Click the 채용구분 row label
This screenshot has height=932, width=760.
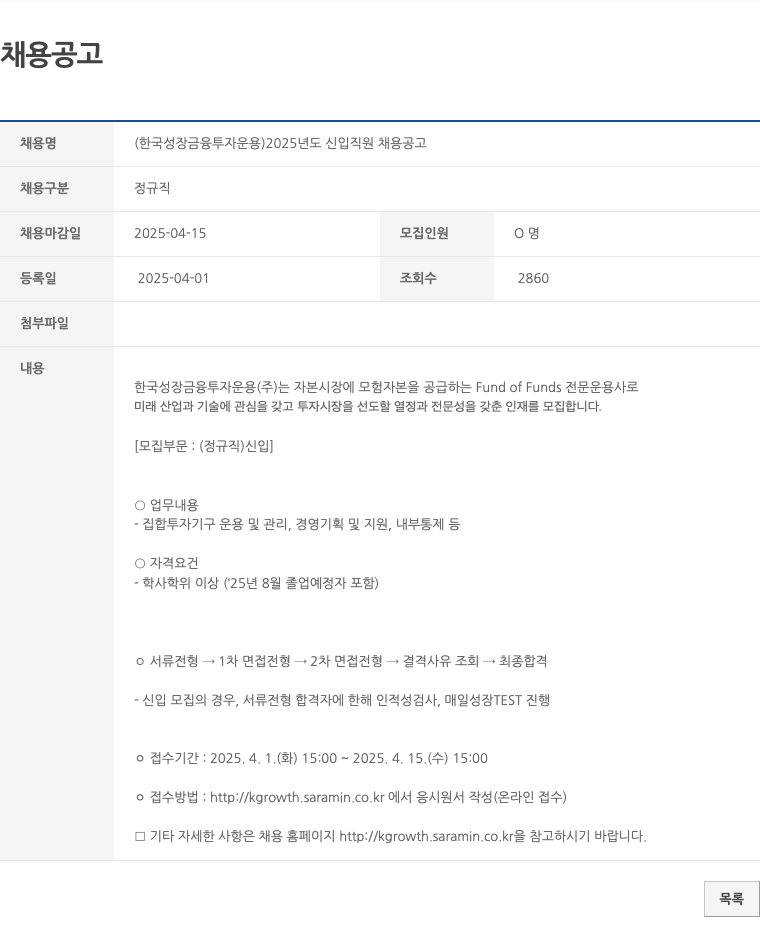tap(45, 188)
